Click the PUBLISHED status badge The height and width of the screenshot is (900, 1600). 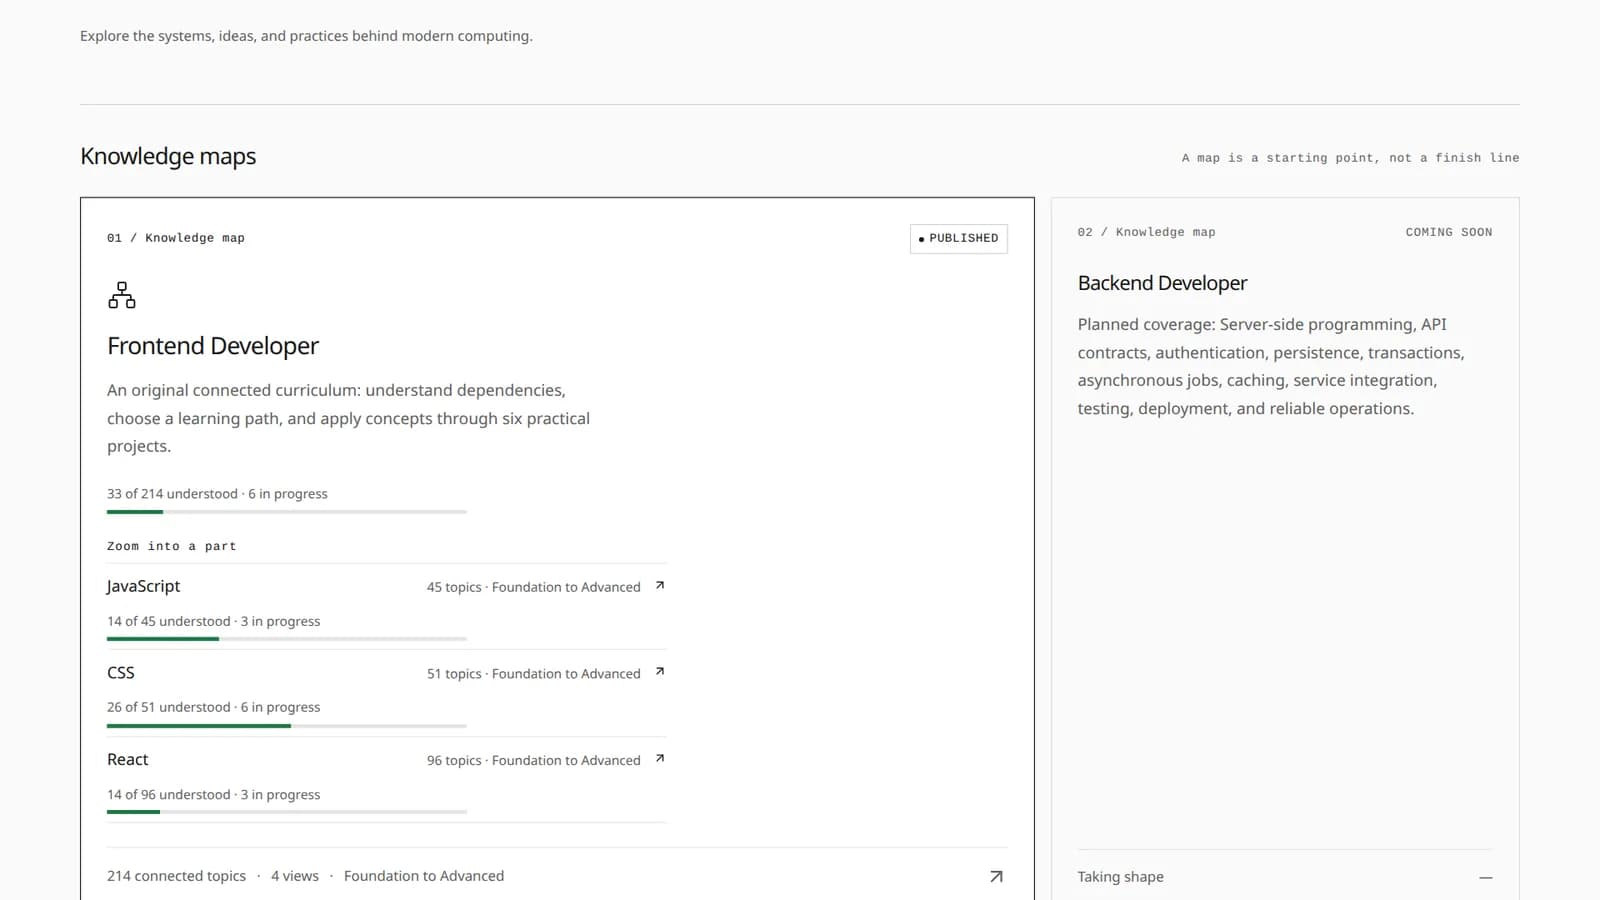pyautogui.click(x=959, y=238)
